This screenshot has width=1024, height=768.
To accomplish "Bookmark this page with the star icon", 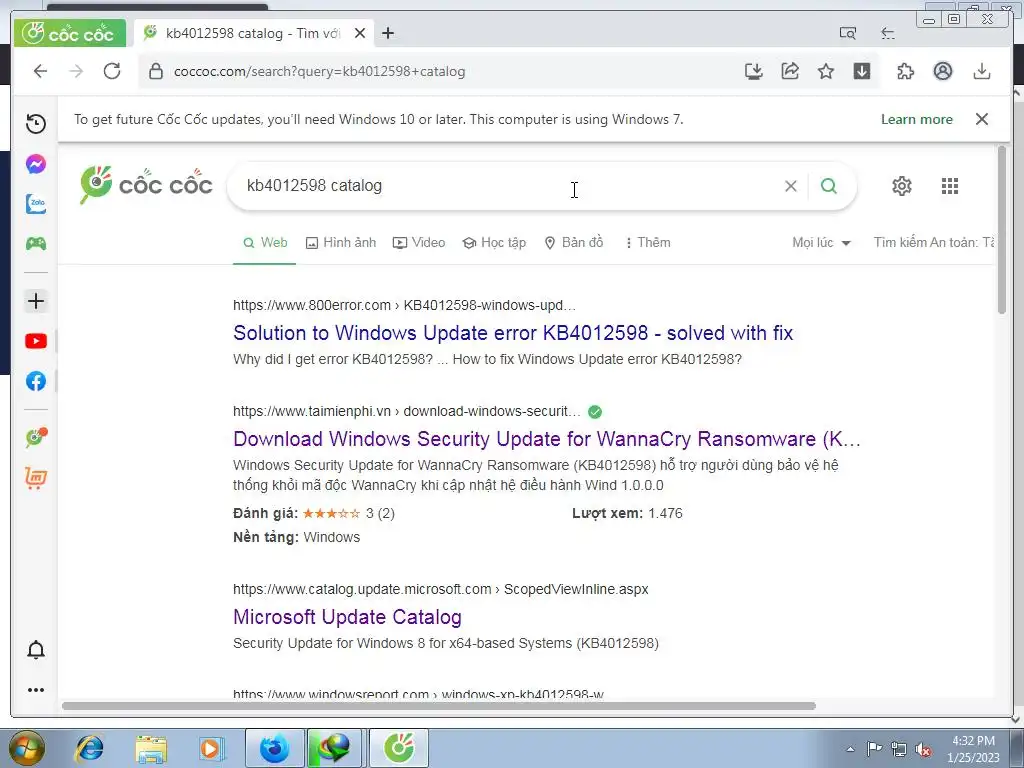I will pyautogui.click(x=826, y=71).
